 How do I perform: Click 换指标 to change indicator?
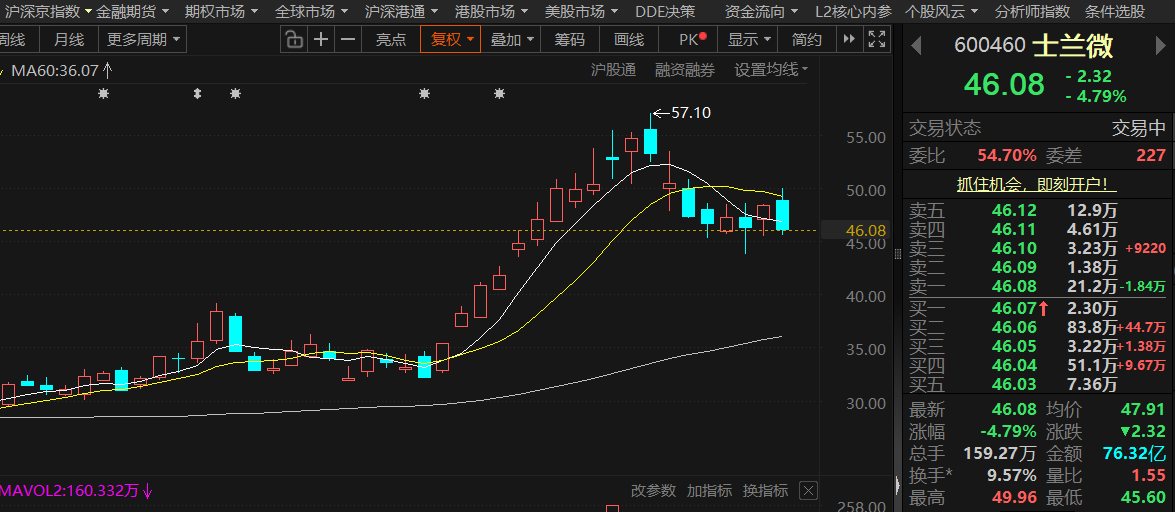tap(765, 491)
